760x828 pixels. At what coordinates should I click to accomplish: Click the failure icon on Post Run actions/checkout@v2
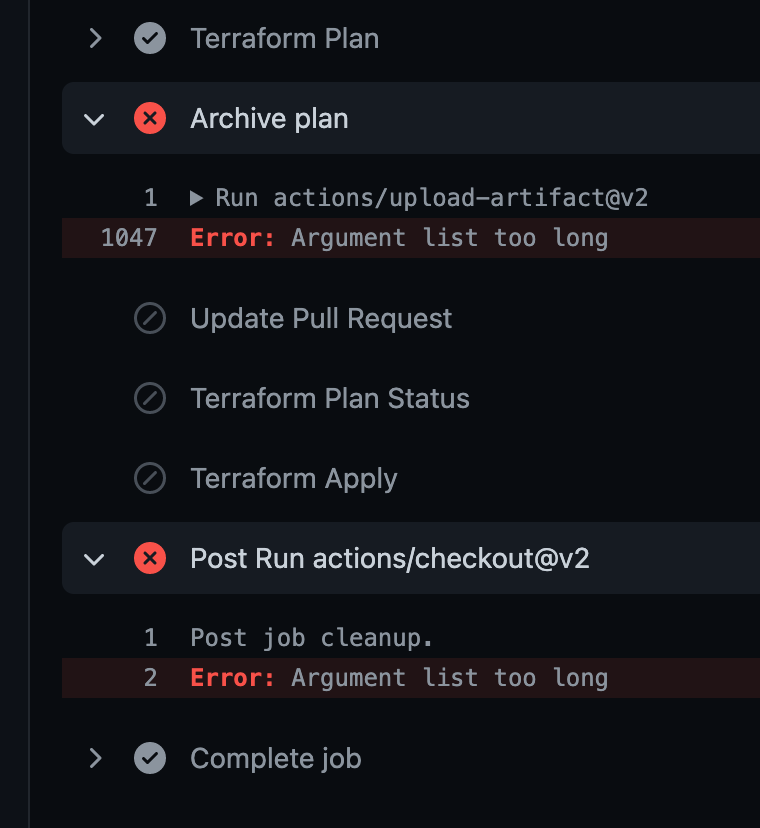[x=150, y=558]
